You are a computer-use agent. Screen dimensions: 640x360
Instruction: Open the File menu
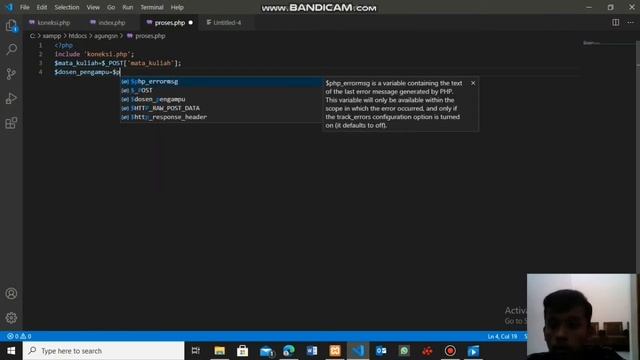click(24, 7)
